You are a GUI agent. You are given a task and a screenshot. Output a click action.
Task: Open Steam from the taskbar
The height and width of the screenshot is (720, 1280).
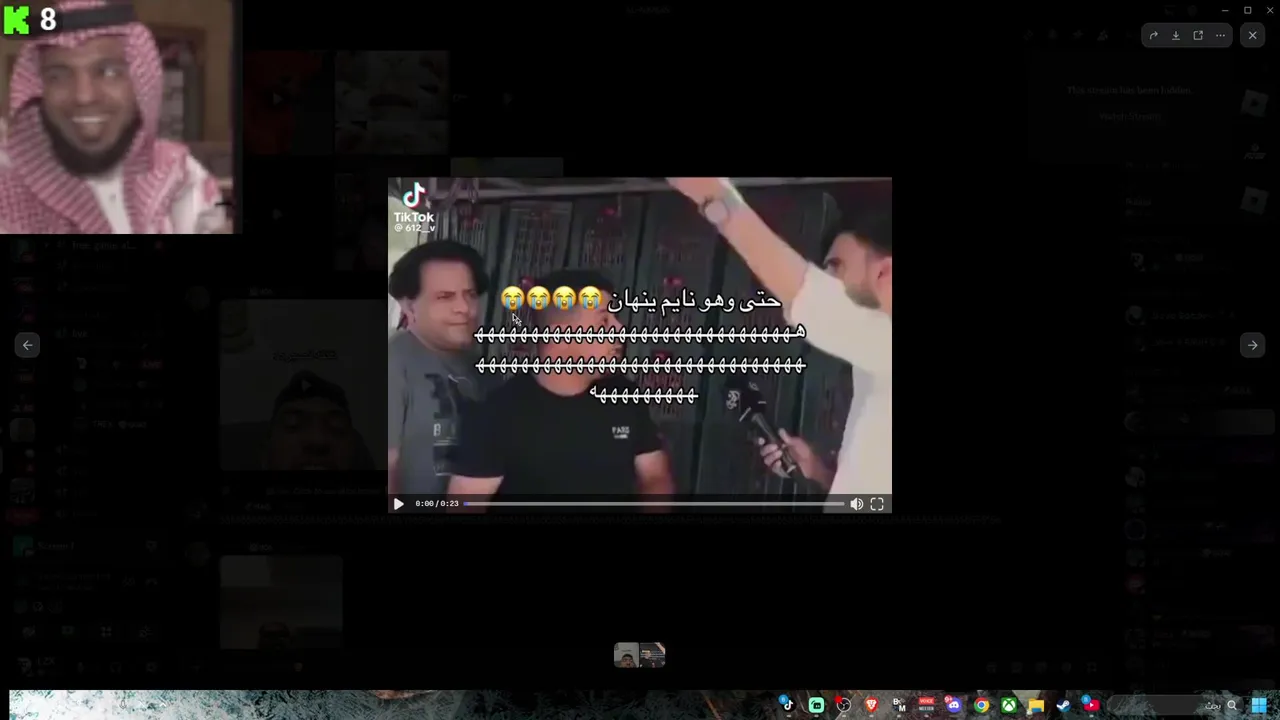point(1063,705)
